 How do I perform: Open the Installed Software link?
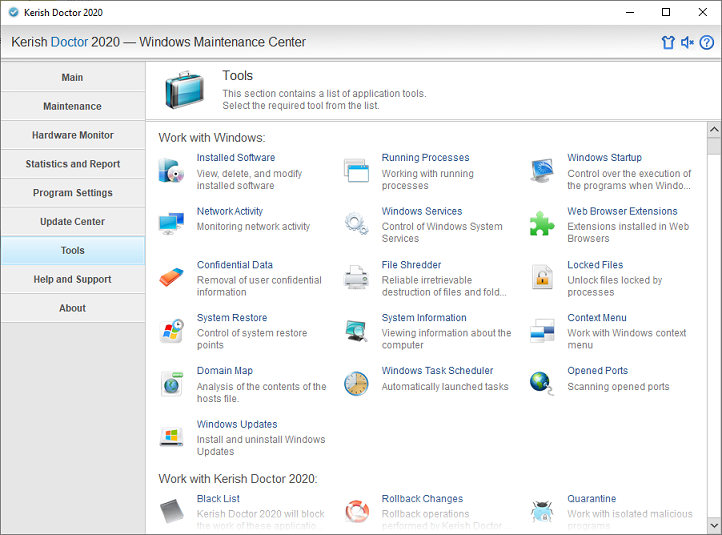point(236,157)
